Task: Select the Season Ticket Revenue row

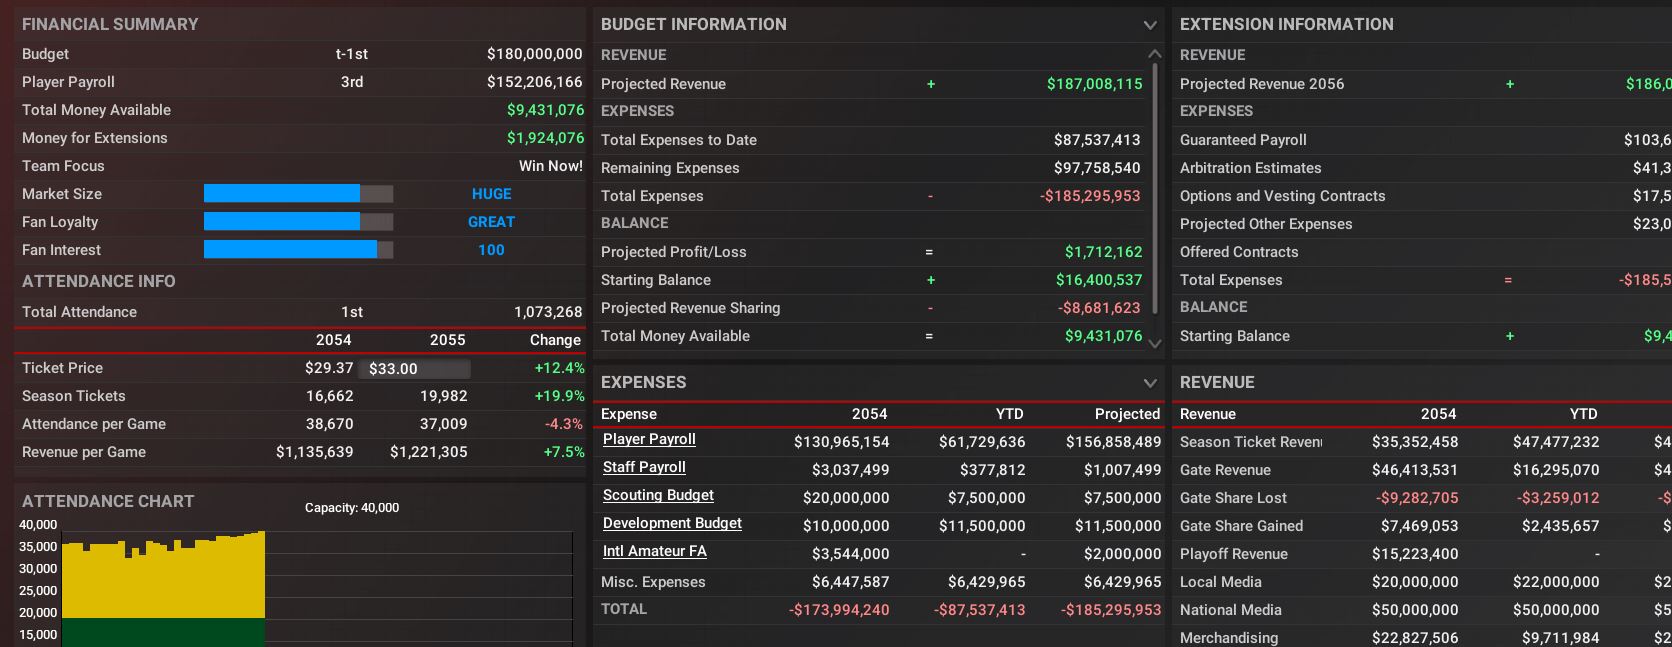Action: (x=1250, y=442)
